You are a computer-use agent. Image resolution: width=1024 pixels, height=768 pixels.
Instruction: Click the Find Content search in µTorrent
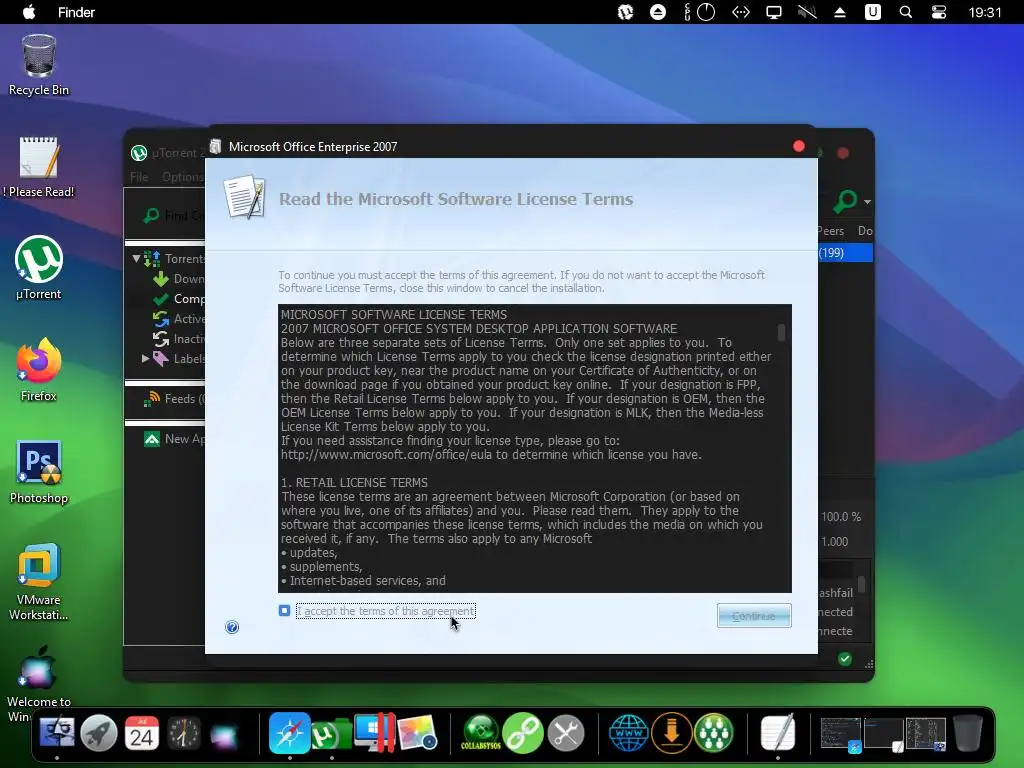tap(174, 216)
